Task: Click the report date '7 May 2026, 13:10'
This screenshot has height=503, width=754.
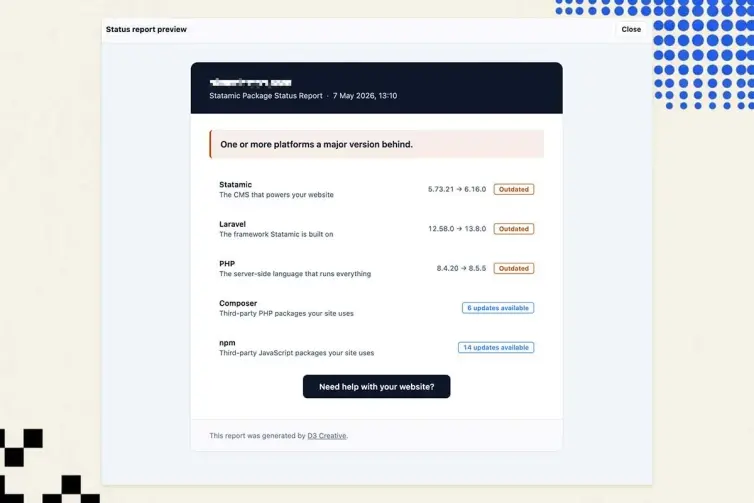Action: (365, 96)
